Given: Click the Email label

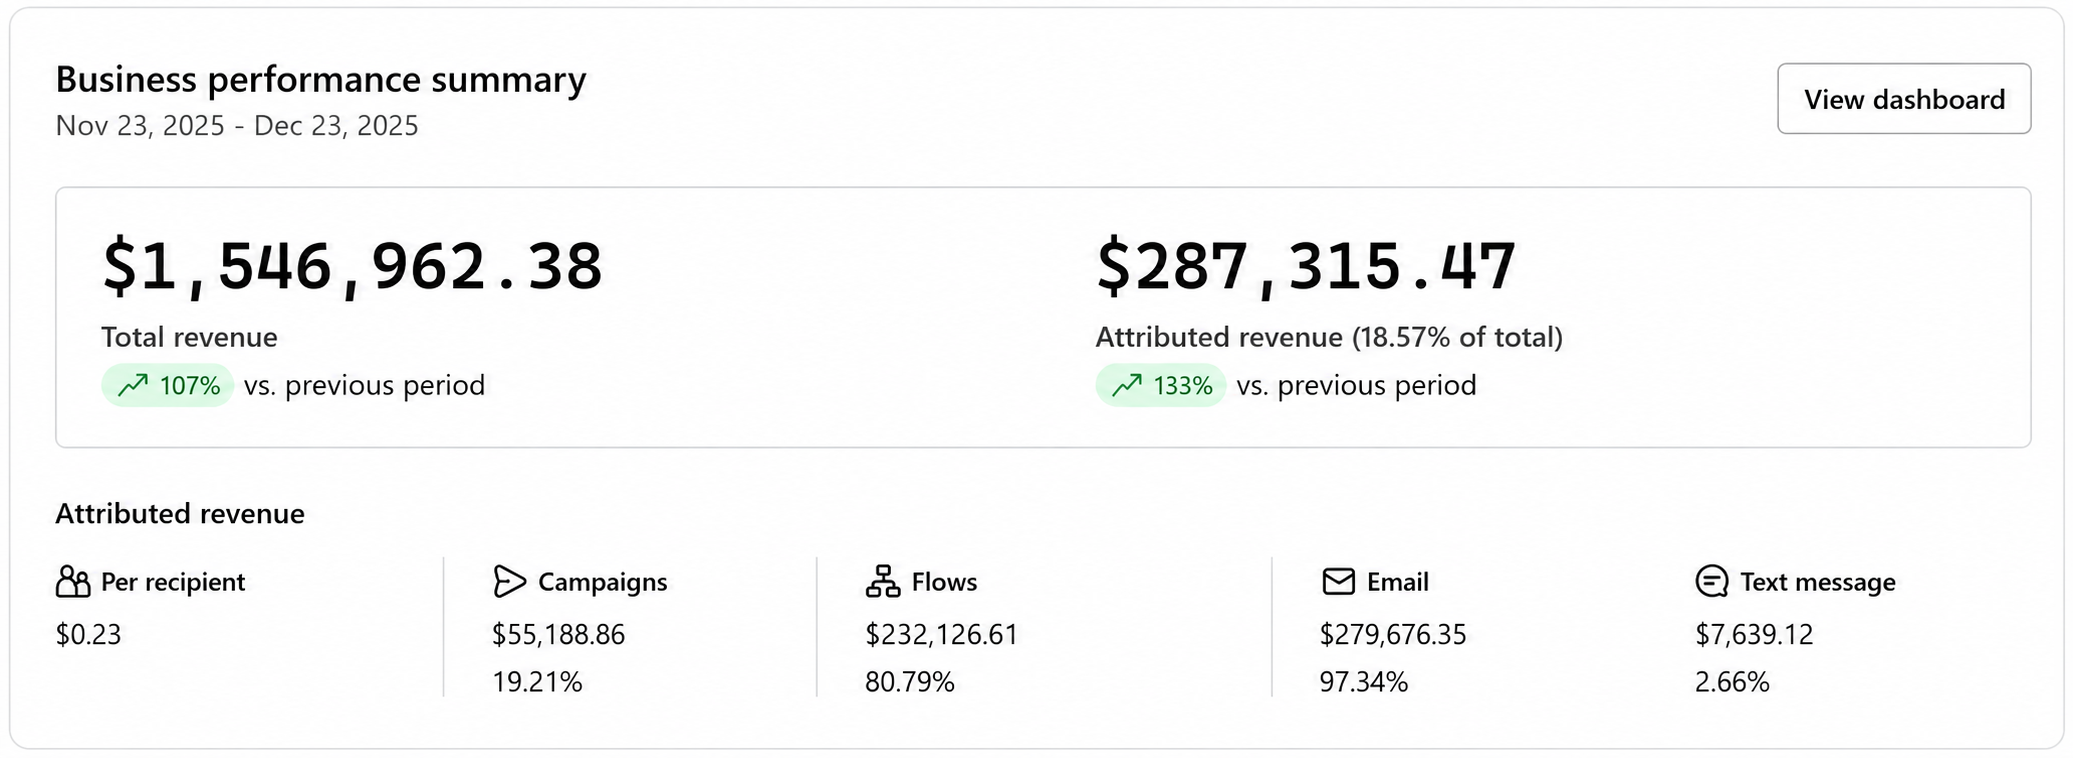Looking at the screenshot, I should (x=1397, y=582).
